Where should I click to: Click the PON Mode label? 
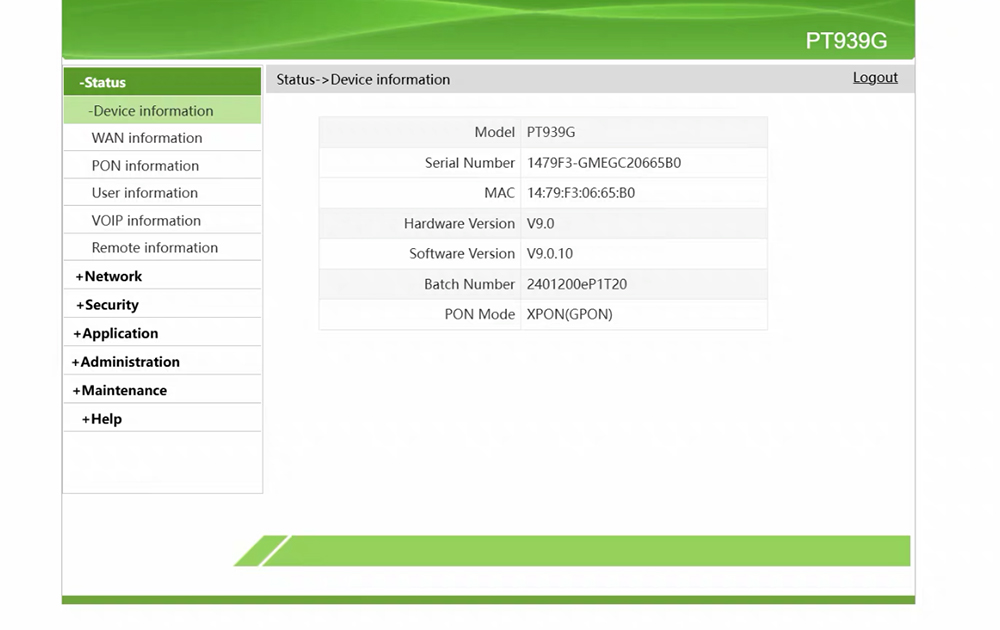[x=480, y=314]
